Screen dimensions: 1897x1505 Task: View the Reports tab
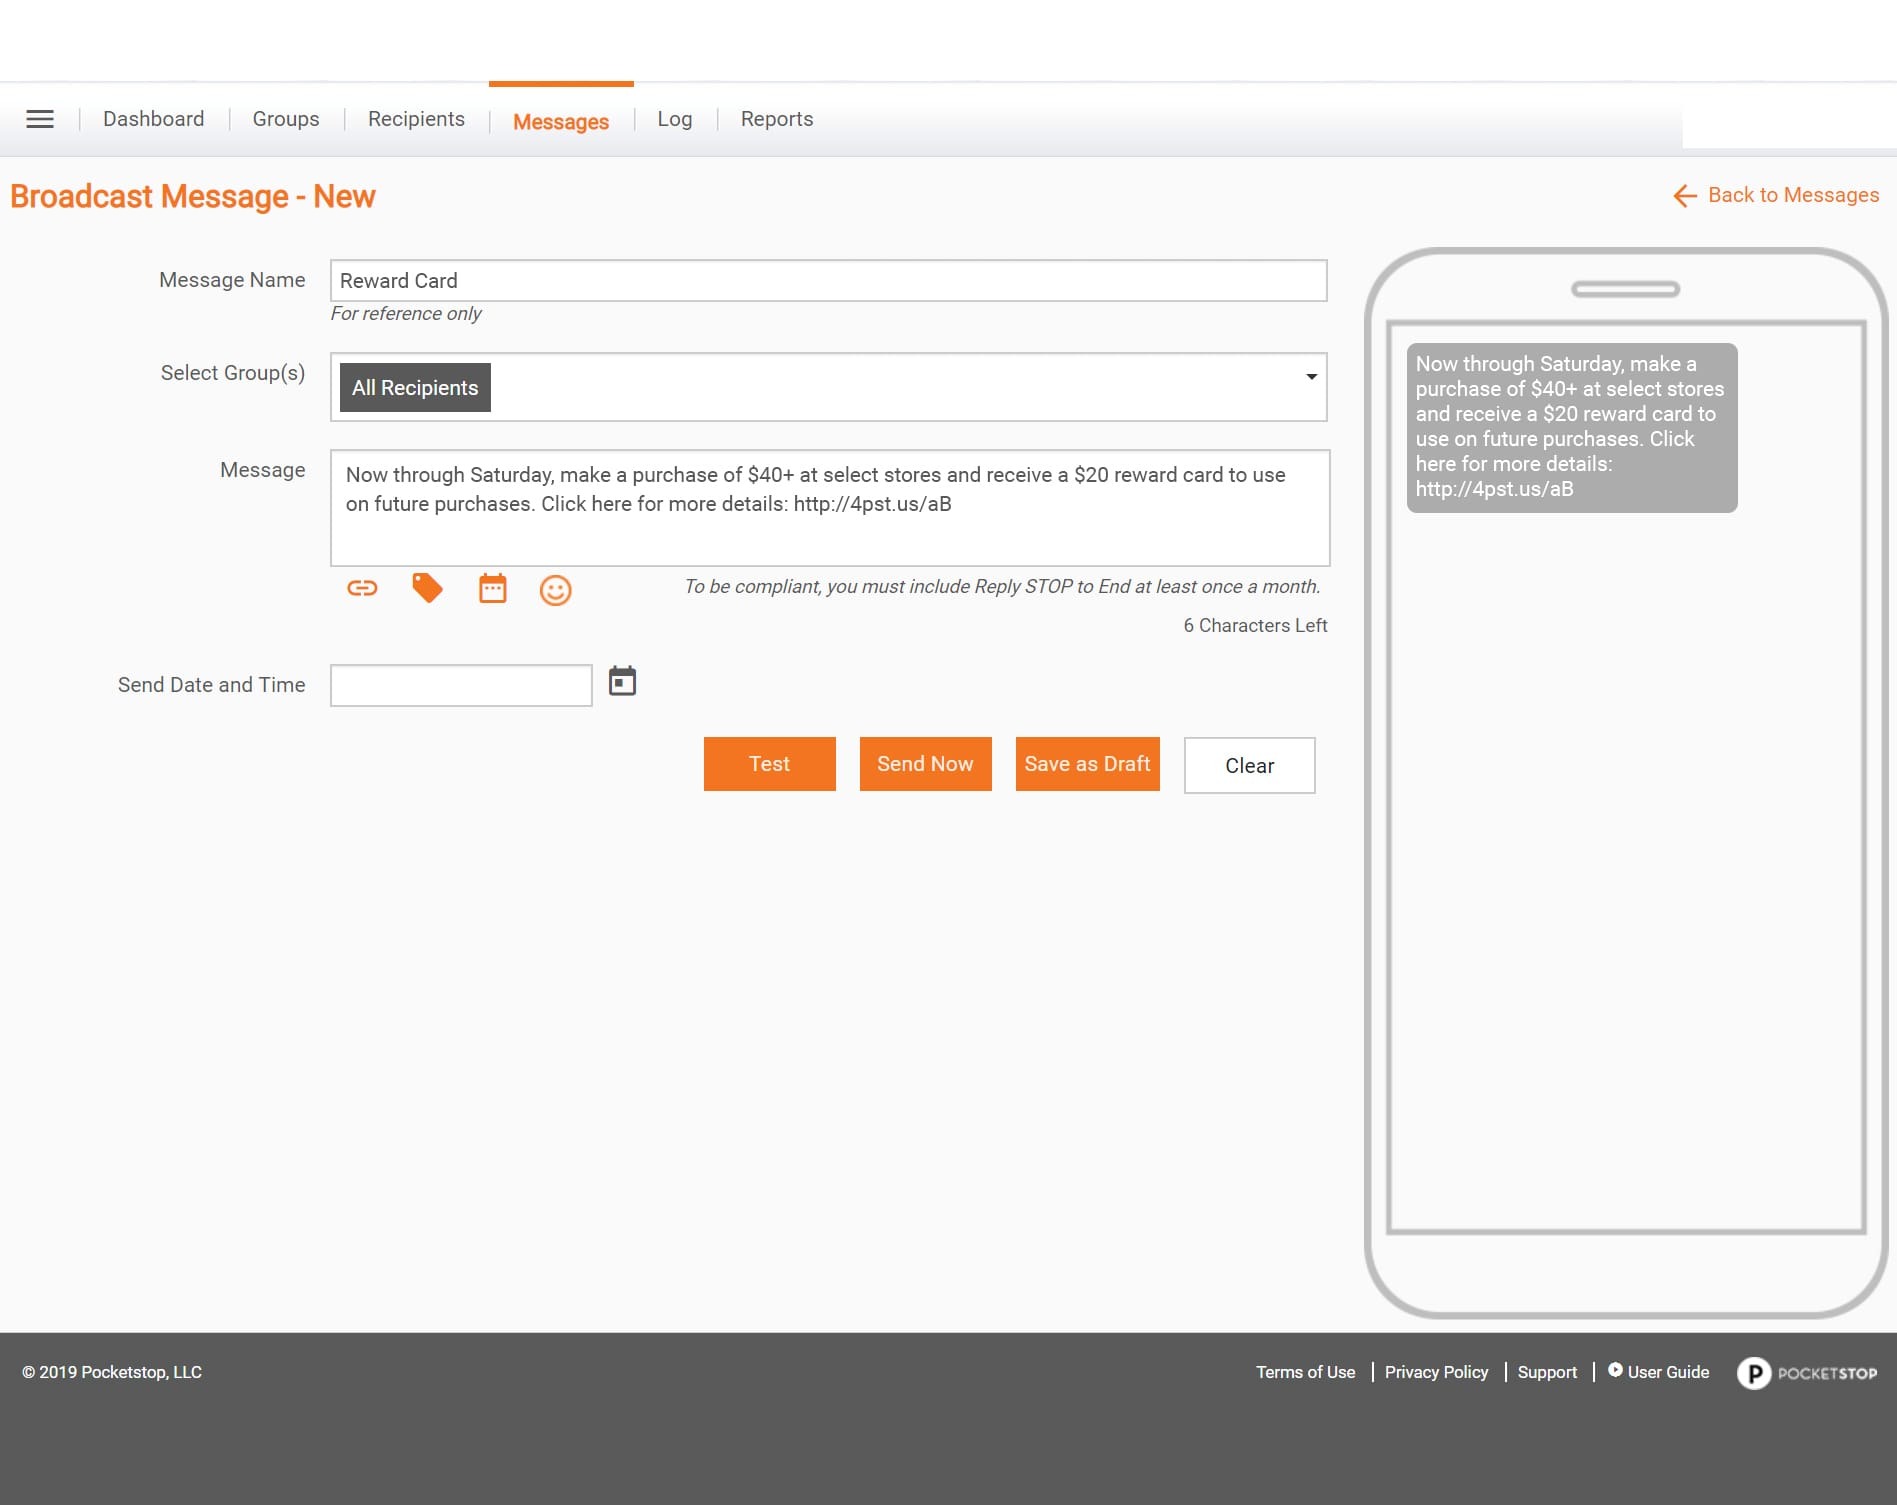tap(776, 119)
